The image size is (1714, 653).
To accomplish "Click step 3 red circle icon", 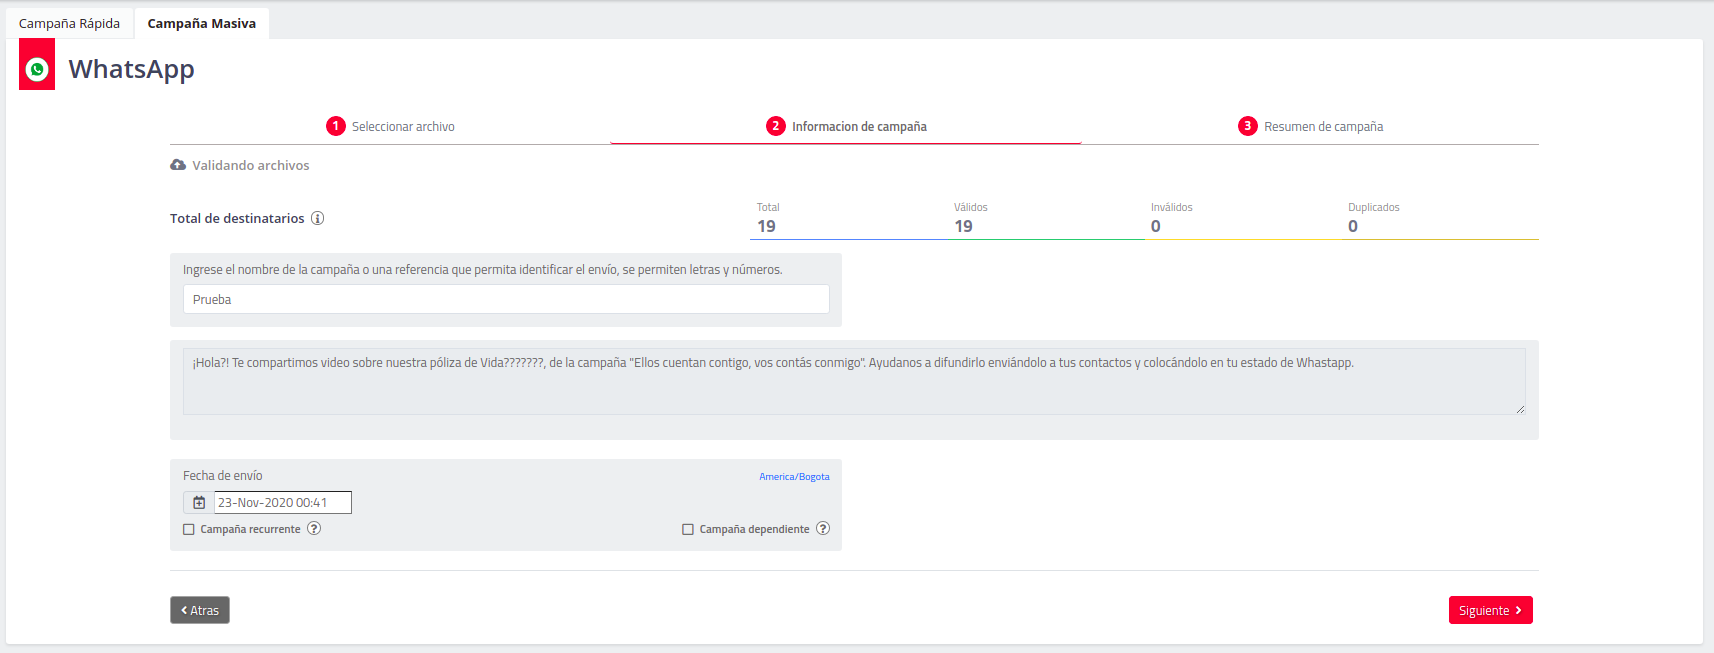I will pyautogui.click(x=1248, y=126).
